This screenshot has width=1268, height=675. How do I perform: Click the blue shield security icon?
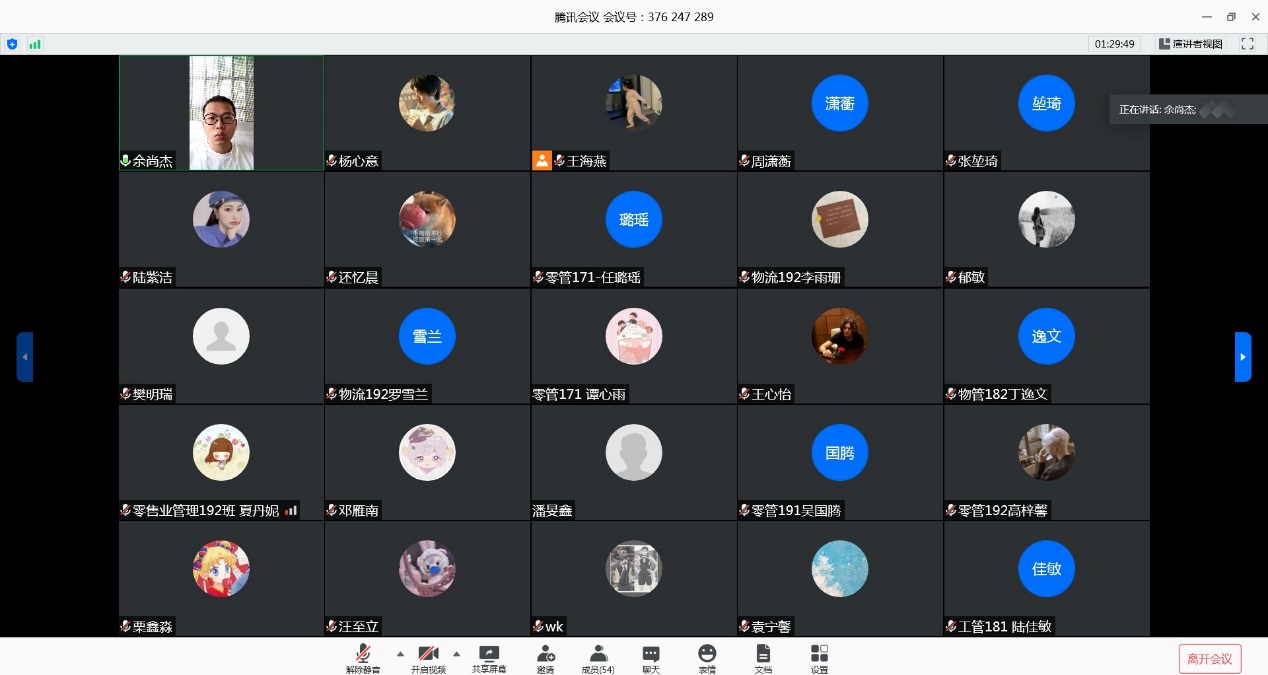[x=12, y=44]
